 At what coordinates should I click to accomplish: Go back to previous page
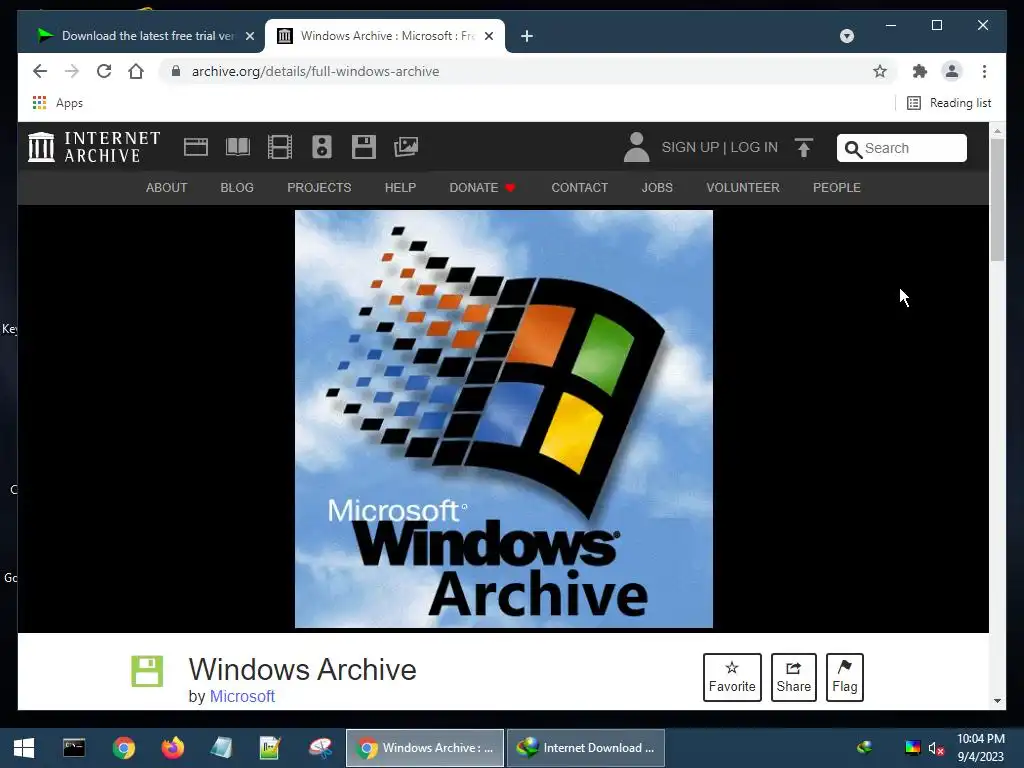tap(40, 71)
